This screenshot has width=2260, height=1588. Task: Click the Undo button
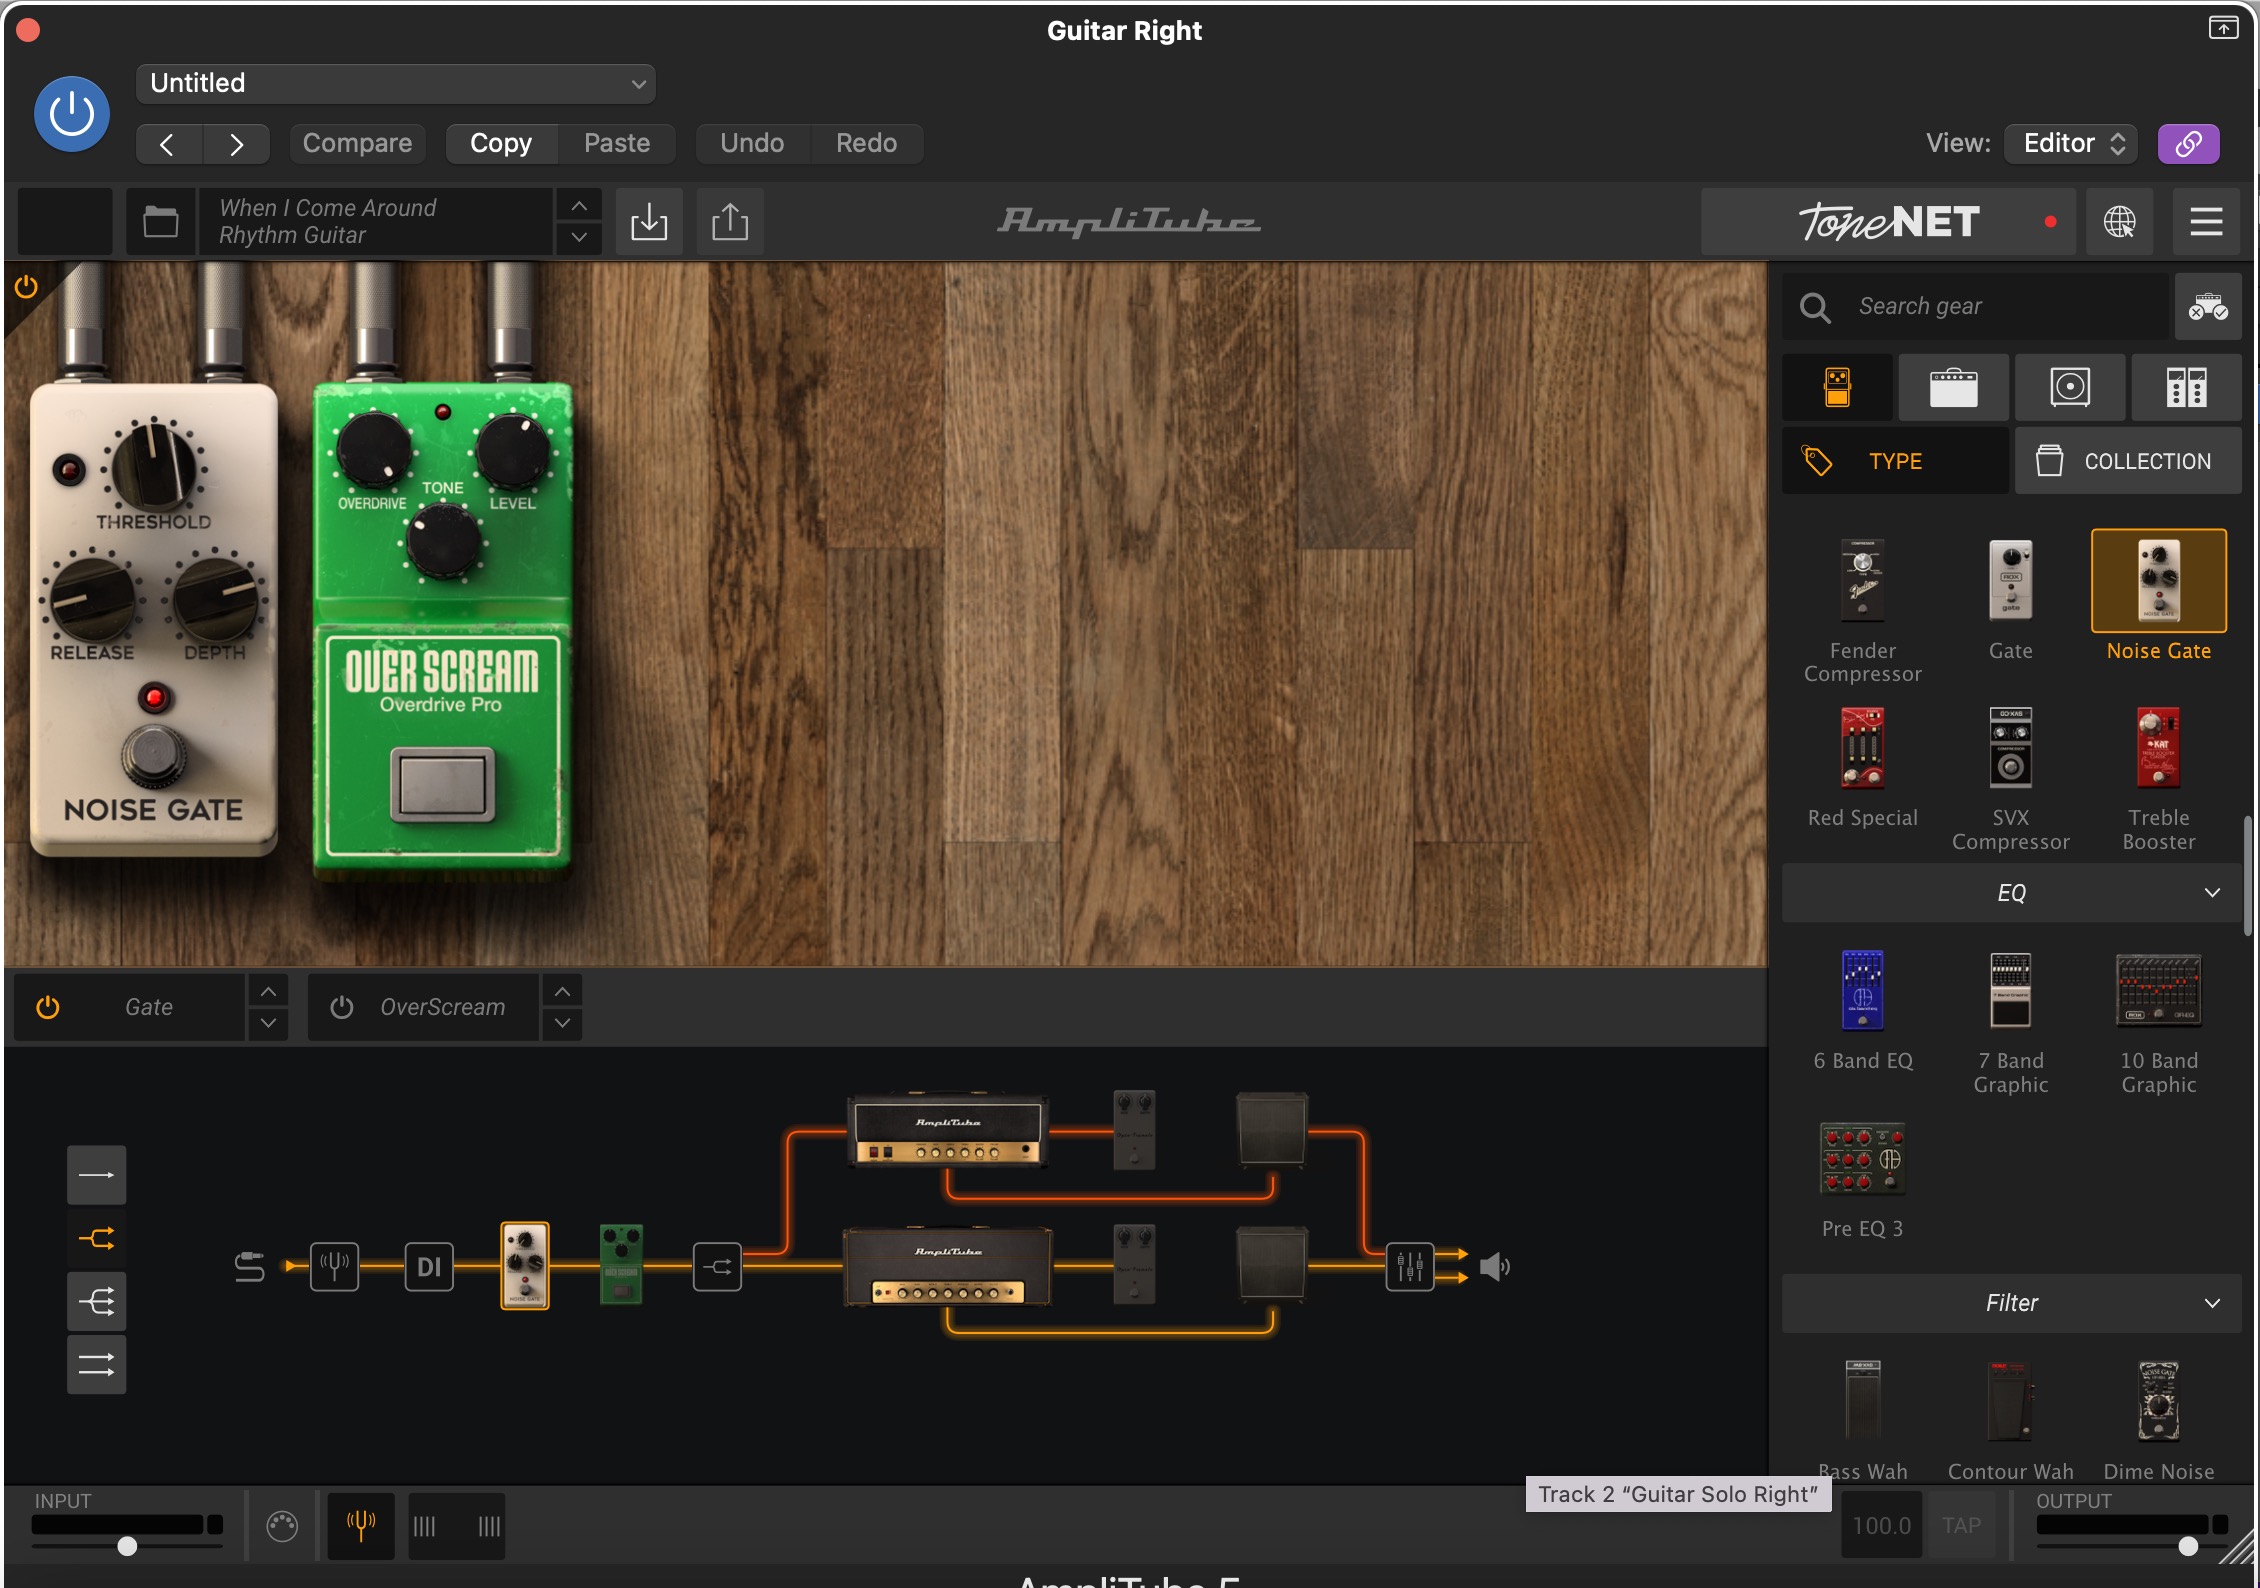click(x=752, y=144)
